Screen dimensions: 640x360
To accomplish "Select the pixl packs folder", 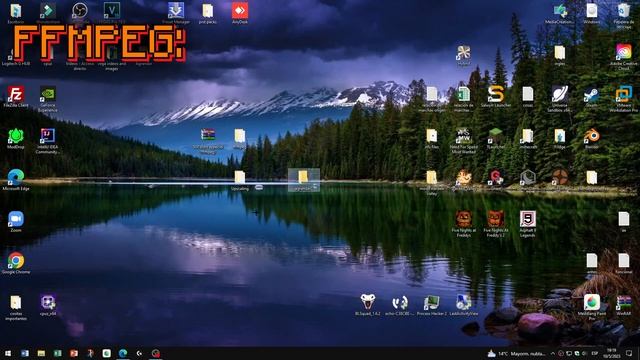I will tap(208, 12).
